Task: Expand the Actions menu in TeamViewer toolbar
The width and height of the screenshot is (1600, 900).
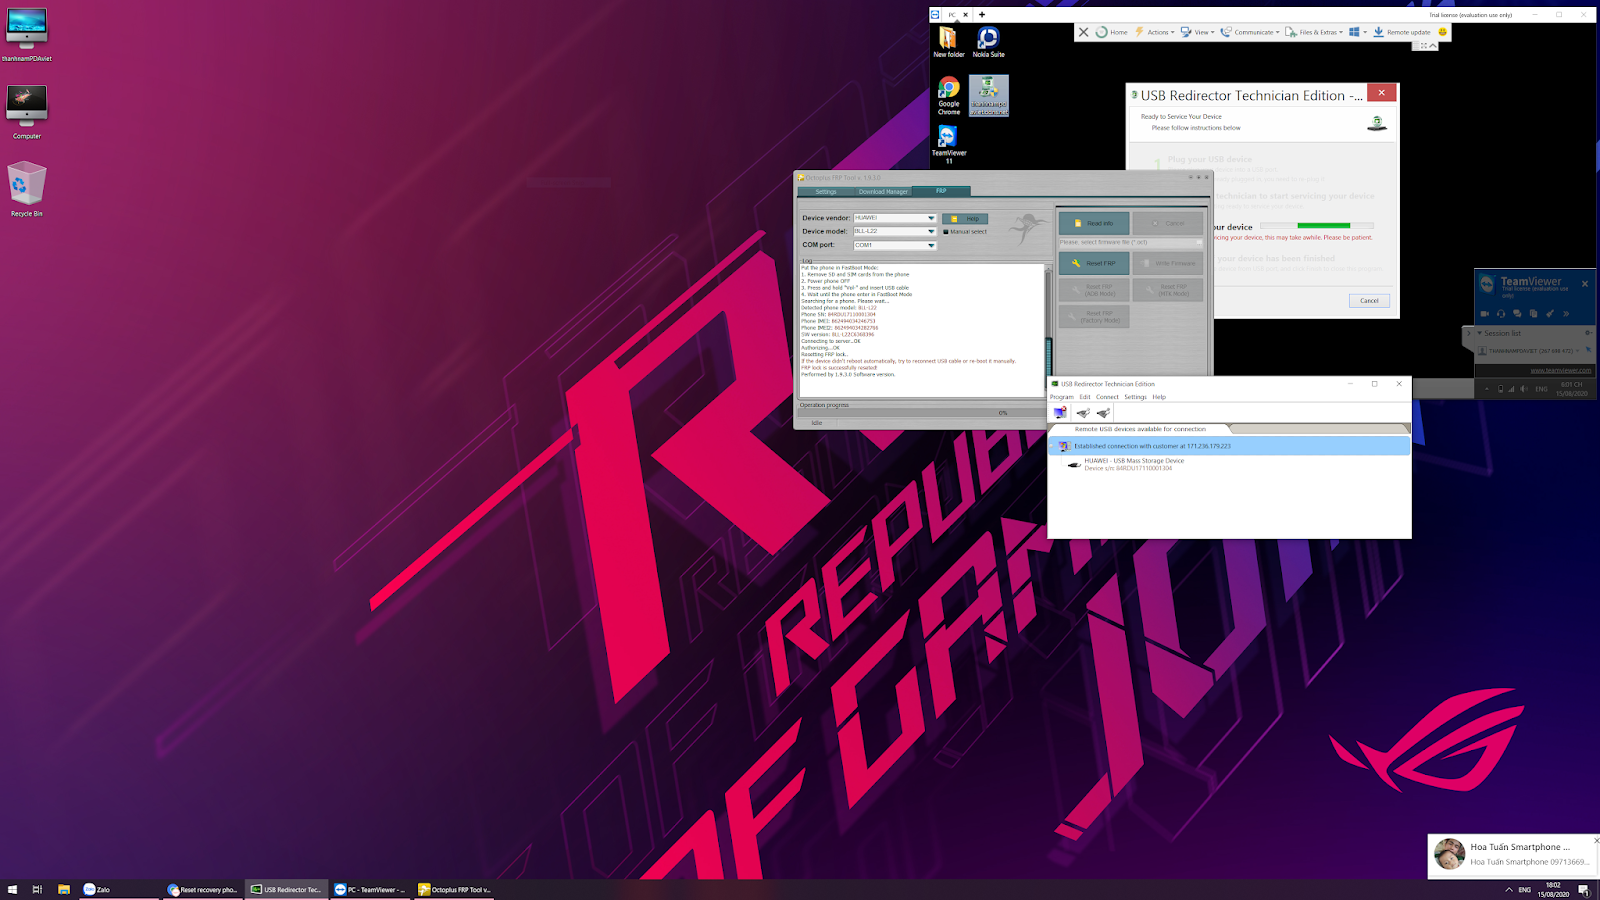Action: click(1155, 32)
